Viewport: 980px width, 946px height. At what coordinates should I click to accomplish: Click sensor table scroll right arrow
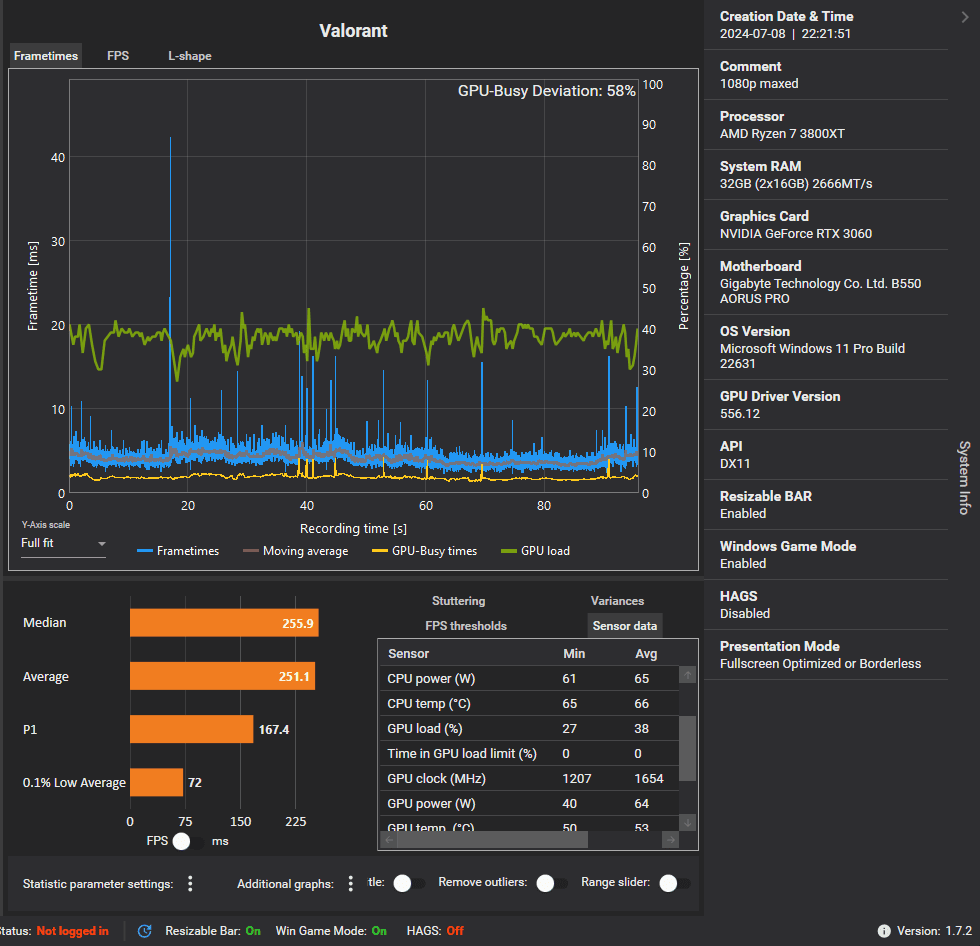pyautogui.click(x=671, y=840)
